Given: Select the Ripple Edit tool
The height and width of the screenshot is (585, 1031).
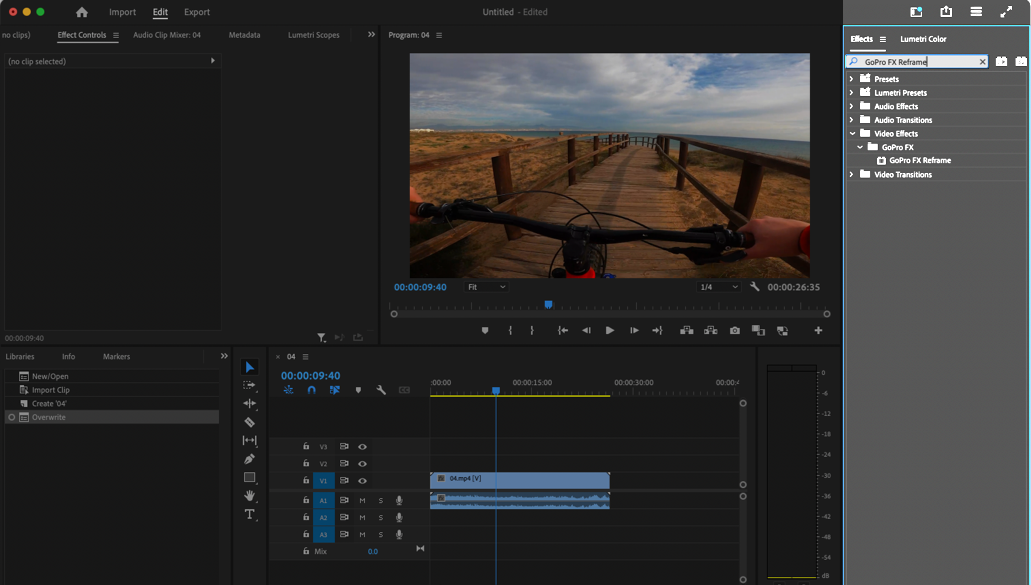Looking at the screenshot, I should tap(249, 404).
